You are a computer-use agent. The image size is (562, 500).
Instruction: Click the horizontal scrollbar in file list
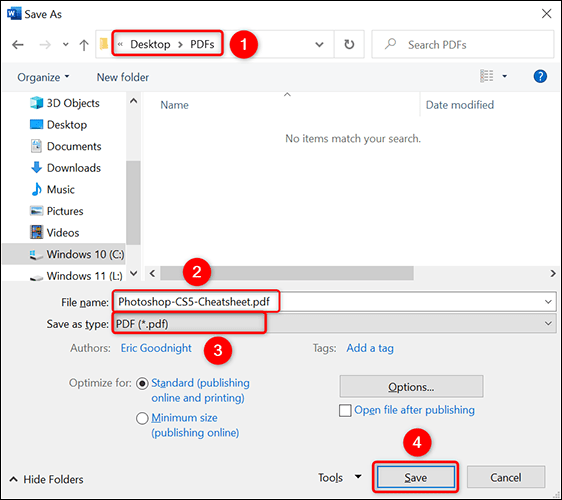coord(287,273)
